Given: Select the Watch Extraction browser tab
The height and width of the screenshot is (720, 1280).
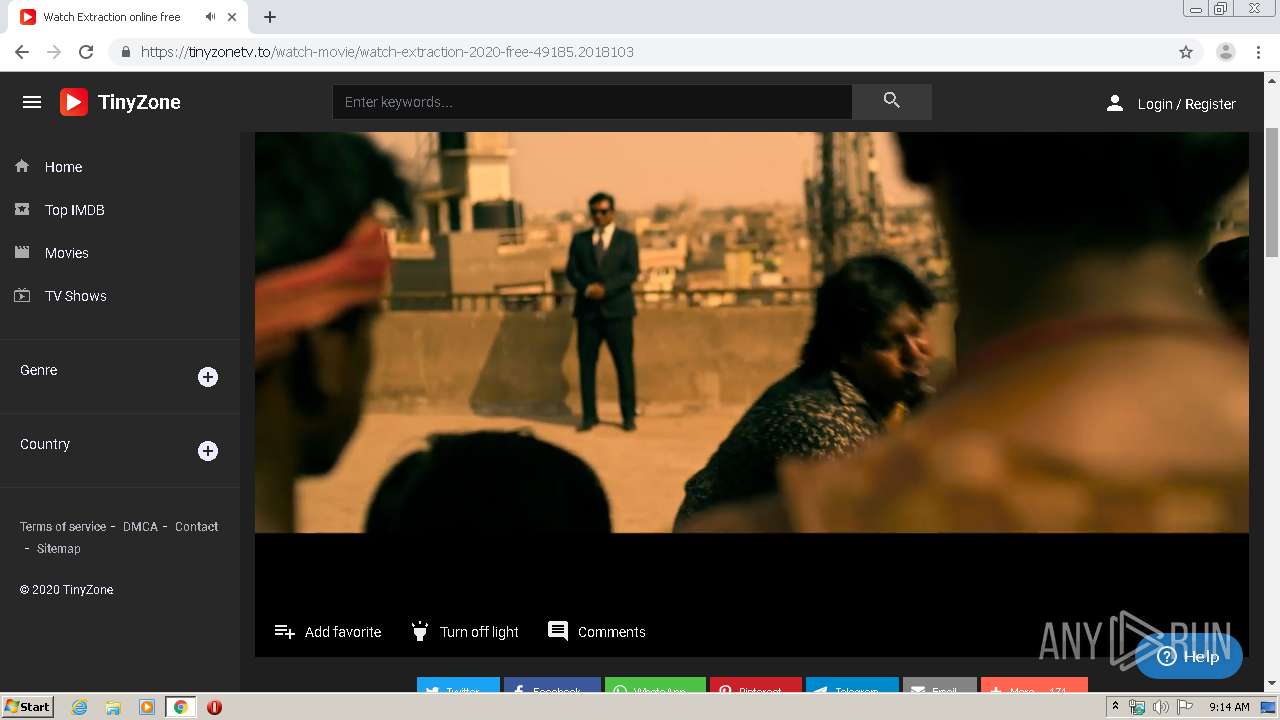Looking at the screenshot, I should pyautogui.click(x=130, y=17).
